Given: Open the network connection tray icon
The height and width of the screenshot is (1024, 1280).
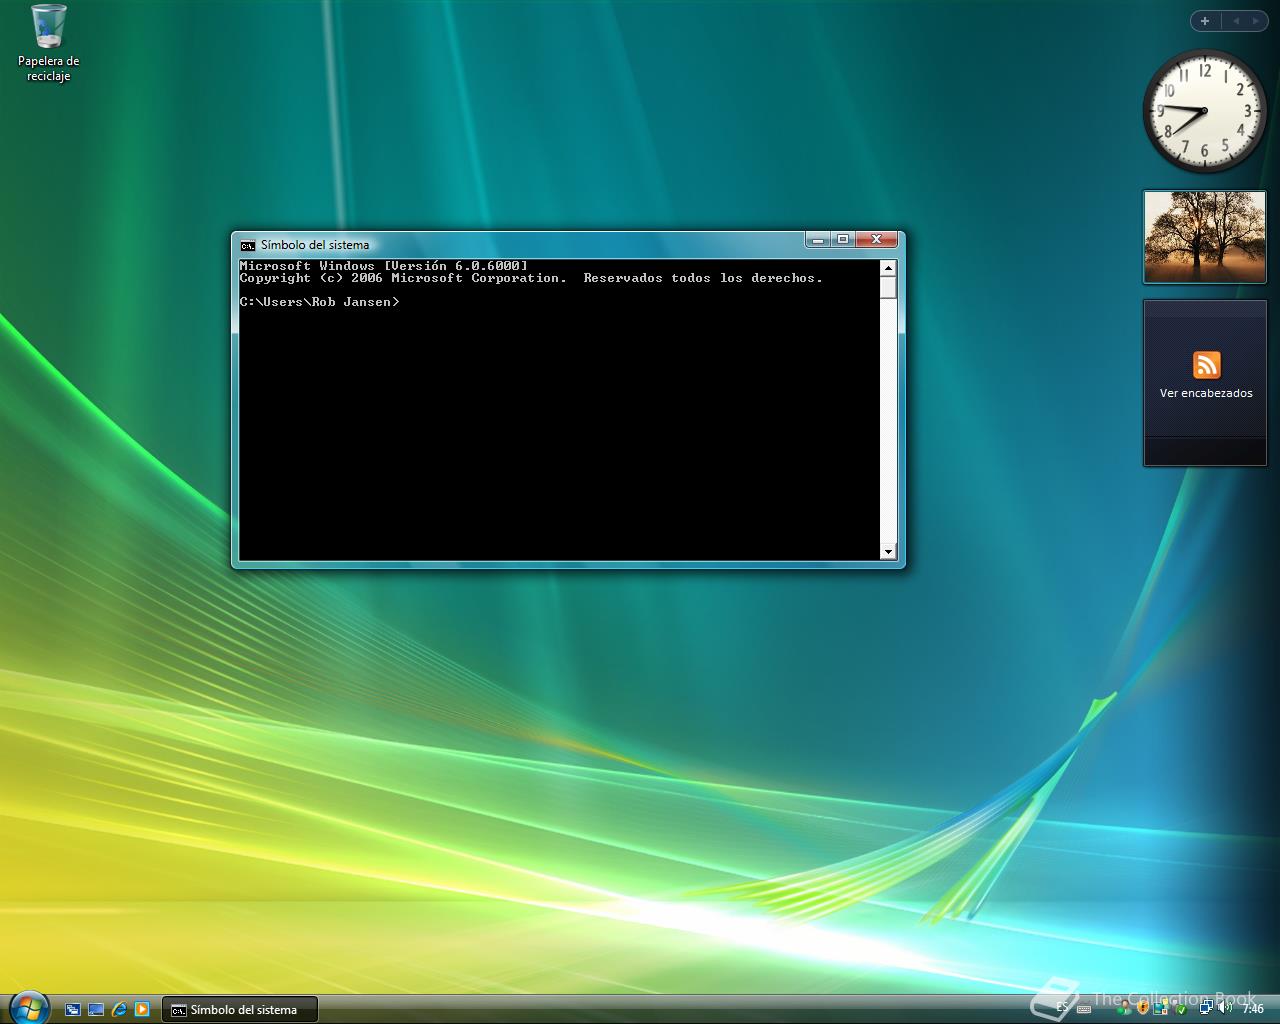Looking at the screenshot, I should click(x=1206, y=1008).
